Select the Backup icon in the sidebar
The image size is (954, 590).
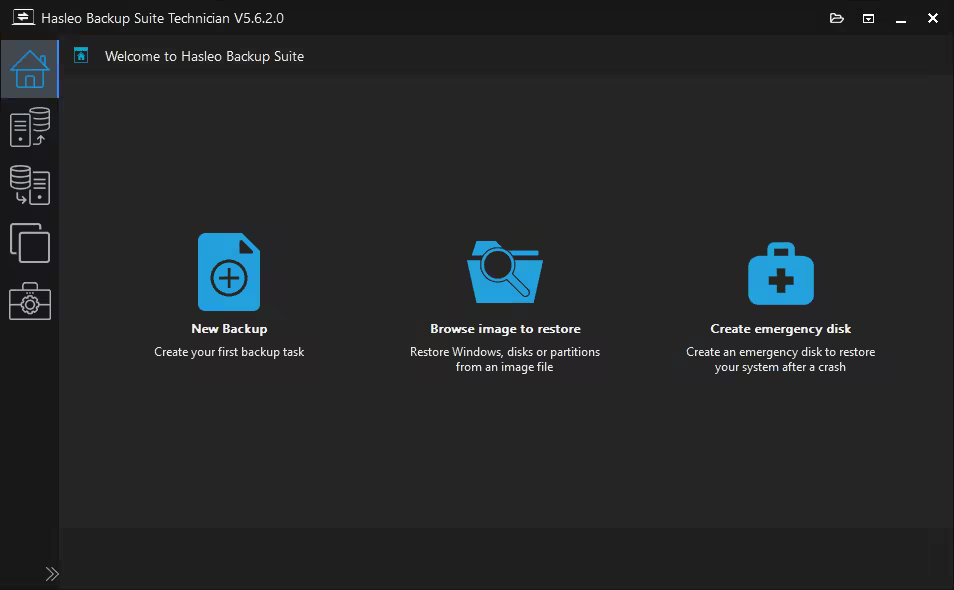(30, 127)
